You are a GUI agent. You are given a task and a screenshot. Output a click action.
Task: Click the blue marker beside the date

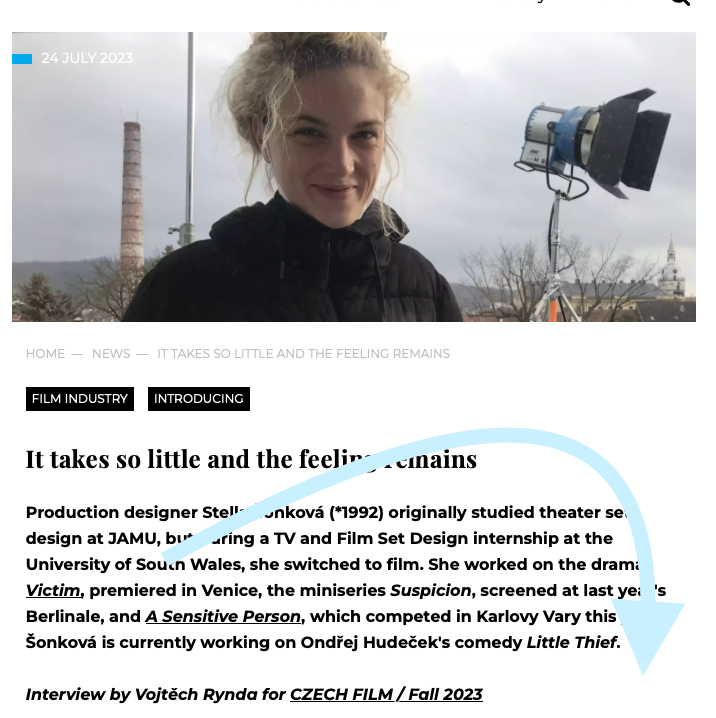coord(22,59)
